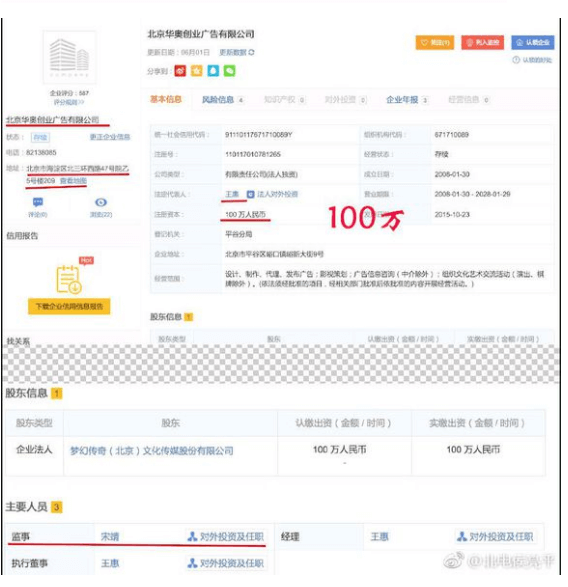Open 对外投资及任职 for 经理 王惠
The height and width of the screenshot is (587, 568).
[495, 536]
